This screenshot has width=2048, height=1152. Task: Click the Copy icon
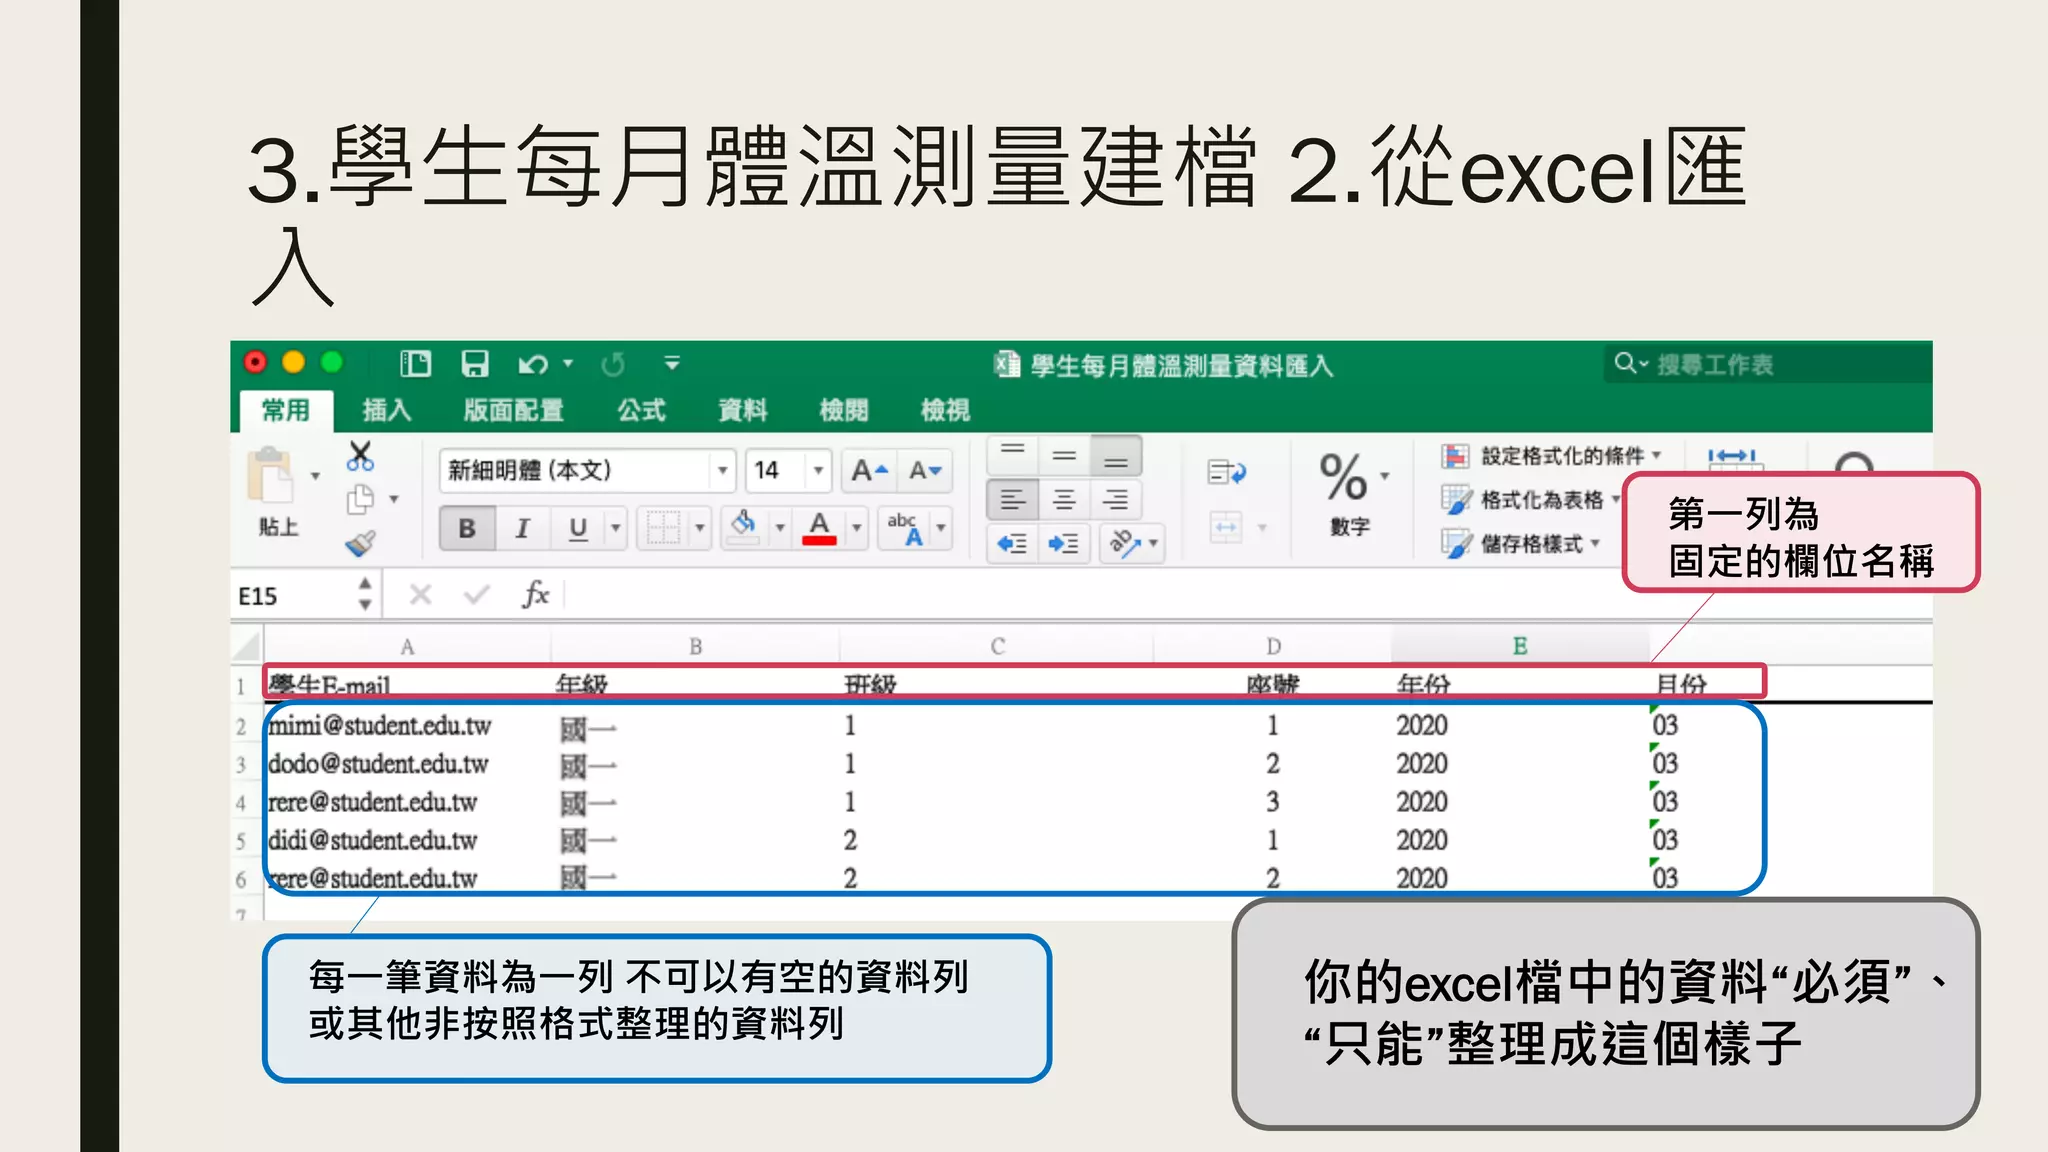(360, 499)
